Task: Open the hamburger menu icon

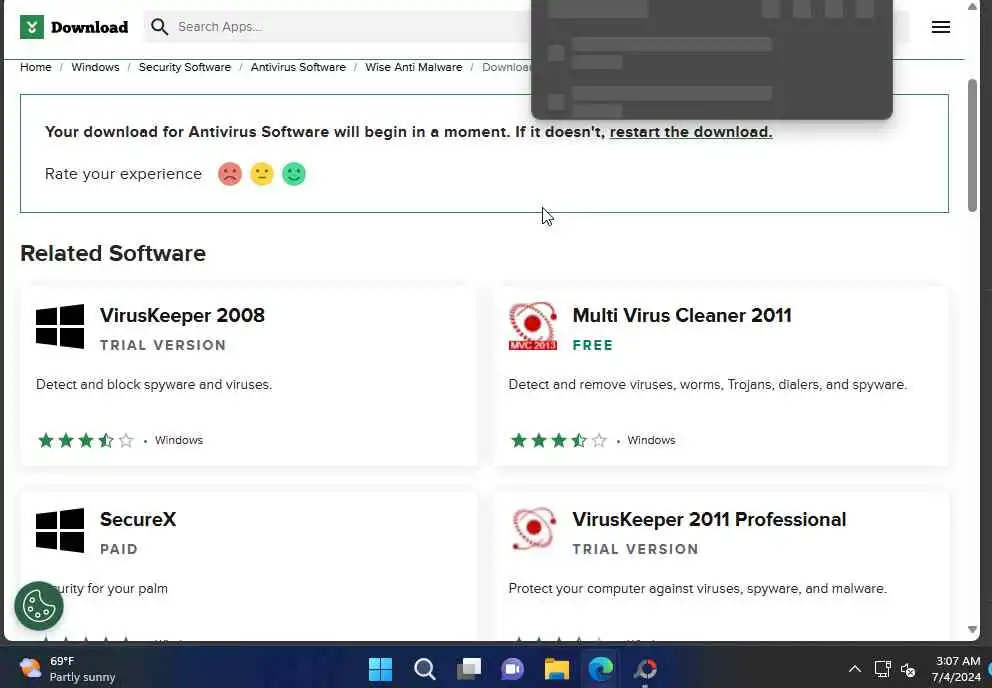Action: point(940,27)
